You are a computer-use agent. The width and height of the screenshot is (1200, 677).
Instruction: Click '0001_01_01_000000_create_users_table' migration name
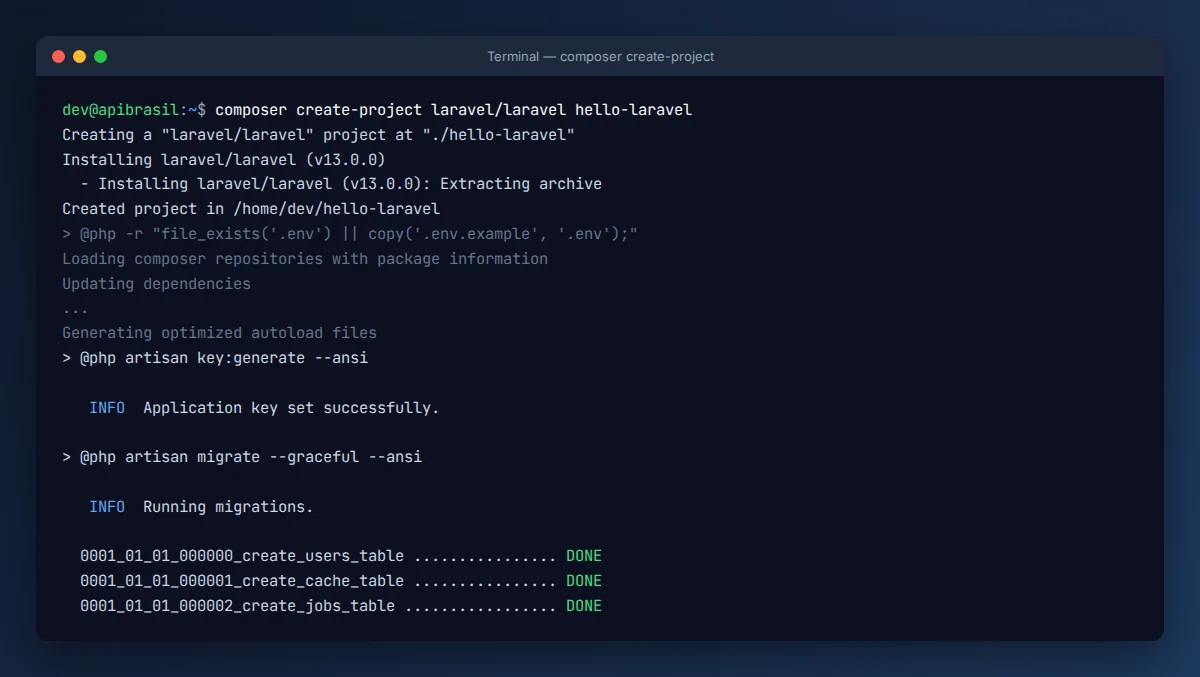242,557
